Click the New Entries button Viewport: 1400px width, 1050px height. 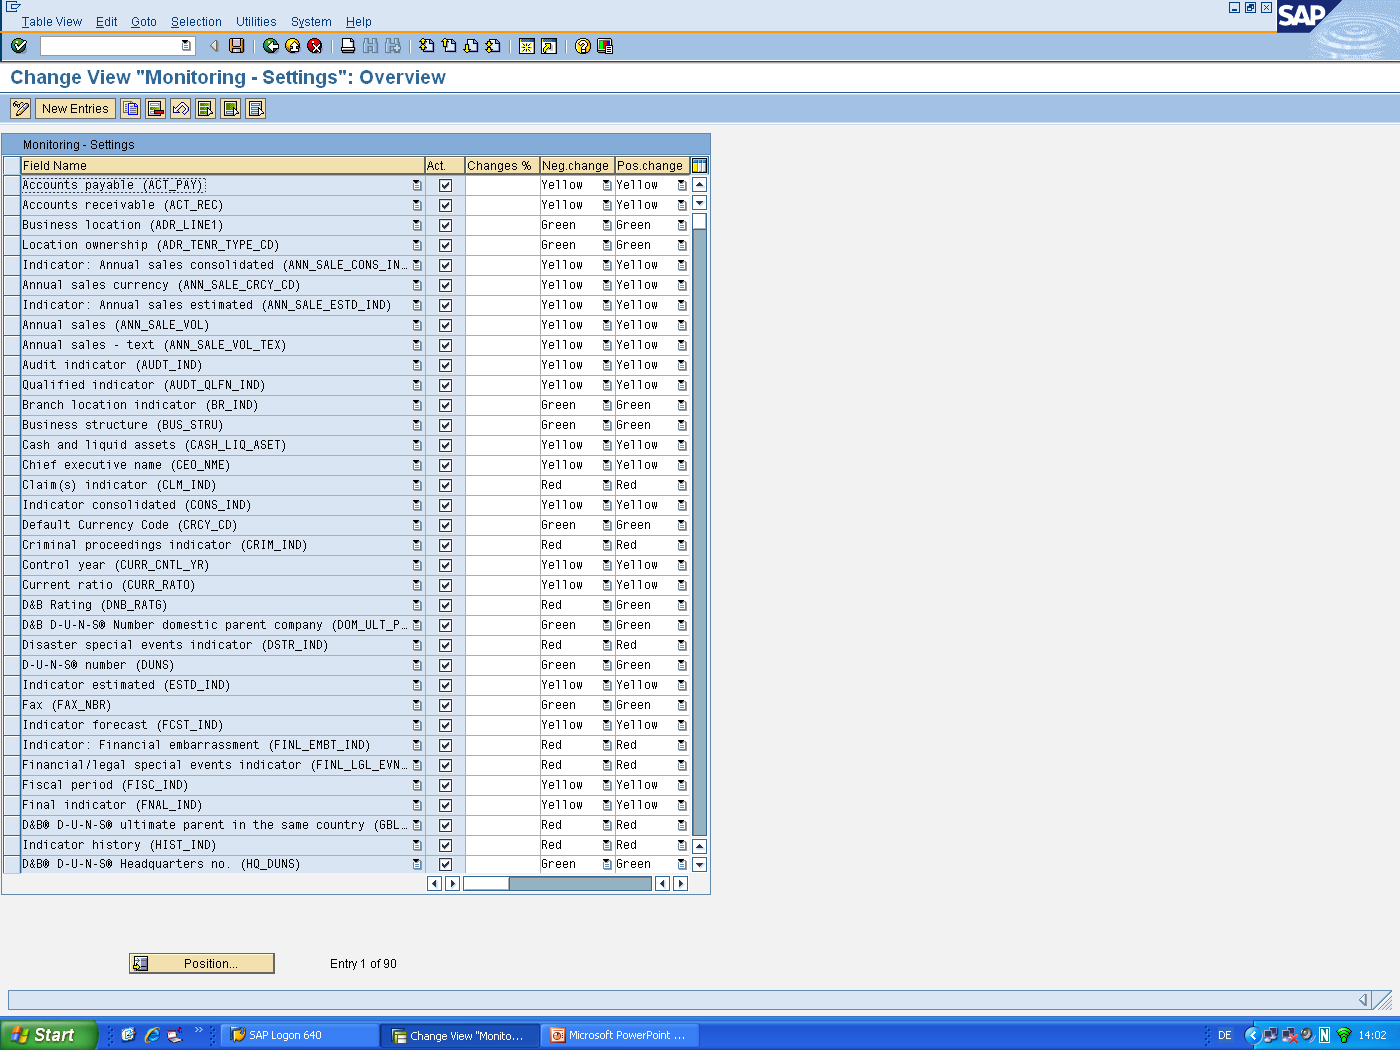[x=75, y=109]
